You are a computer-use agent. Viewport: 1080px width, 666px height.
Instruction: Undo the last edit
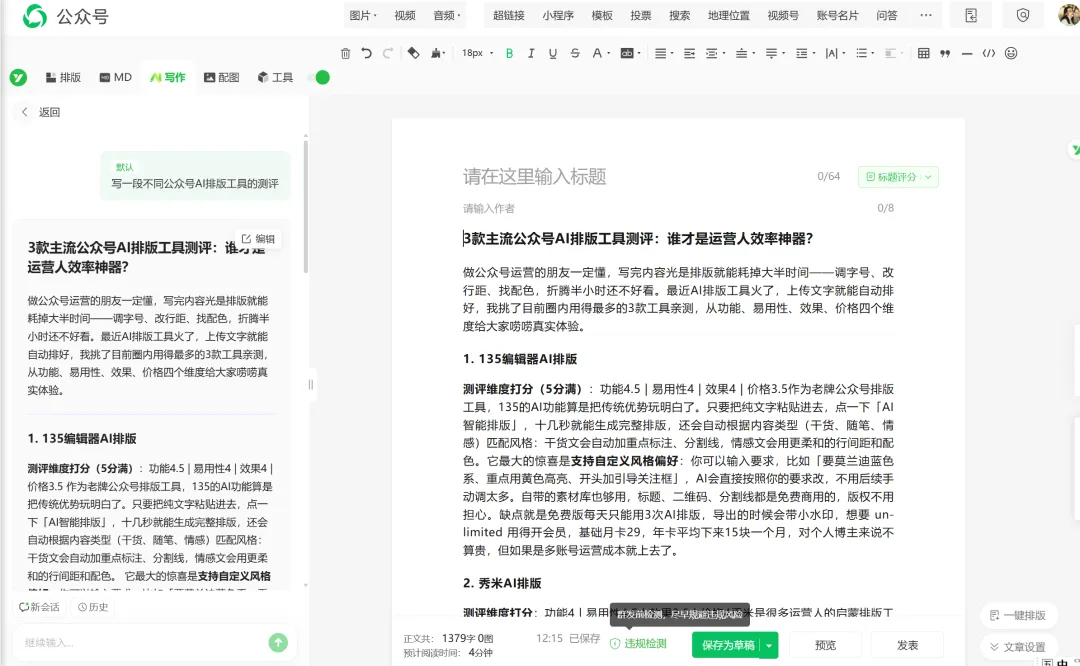pyautogui.click(x=366, y=53)
